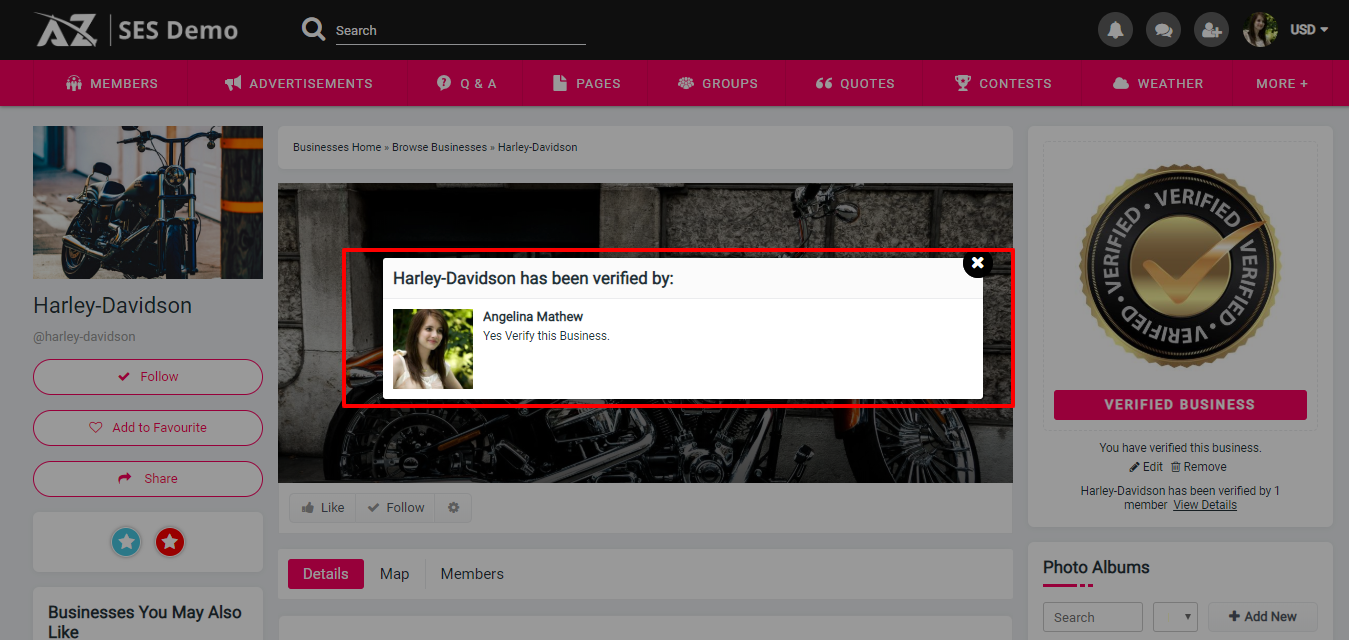Click the blue star badge icon

pyautogui.click(x=126, y=542)
